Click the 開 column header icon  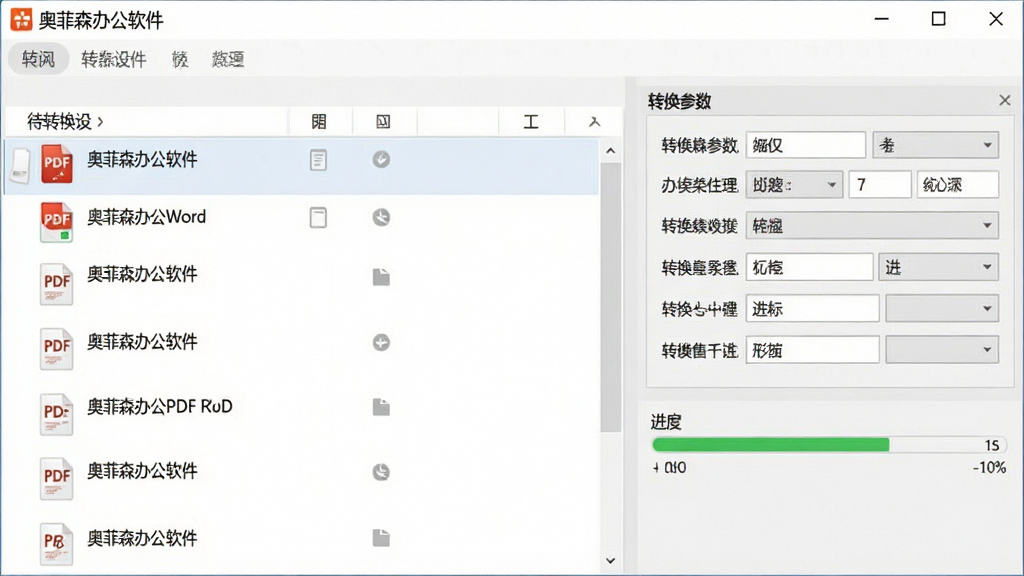pyautogui.click(x=319, y=121)
